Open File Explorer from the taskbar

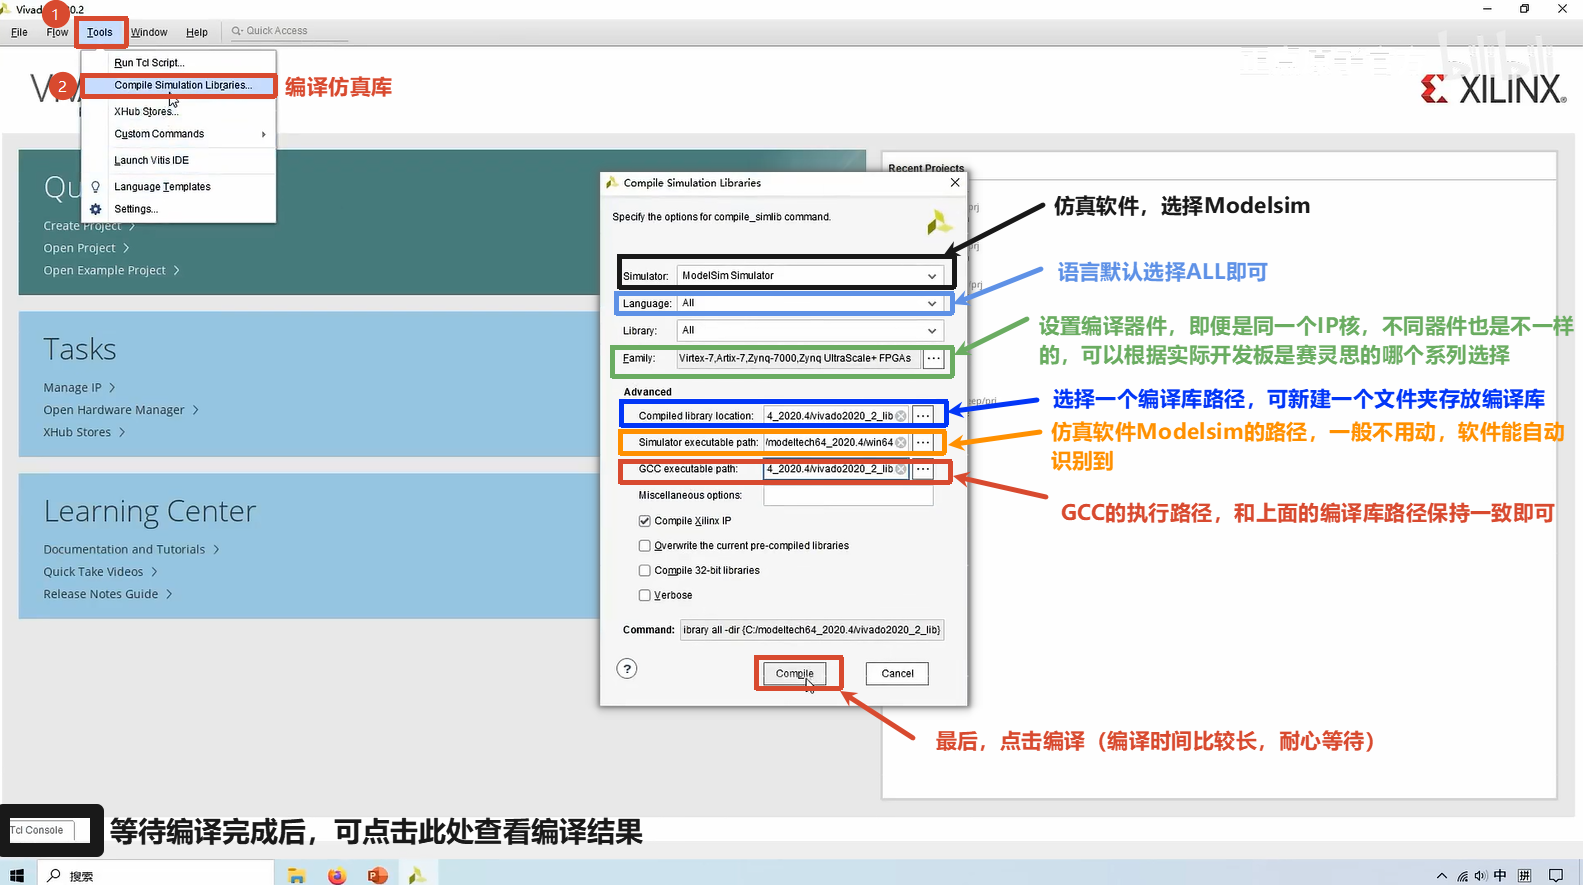[296, 875]
